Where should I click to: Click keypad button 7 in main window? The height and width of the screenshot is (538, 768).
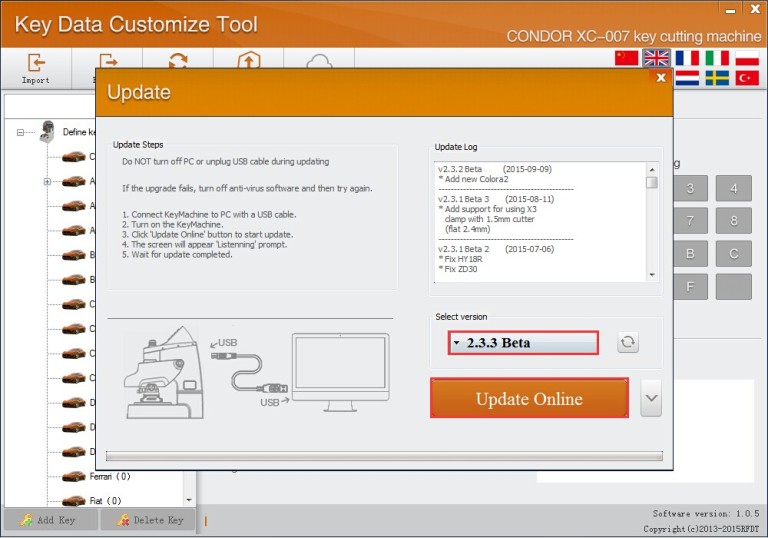(690, 220)
